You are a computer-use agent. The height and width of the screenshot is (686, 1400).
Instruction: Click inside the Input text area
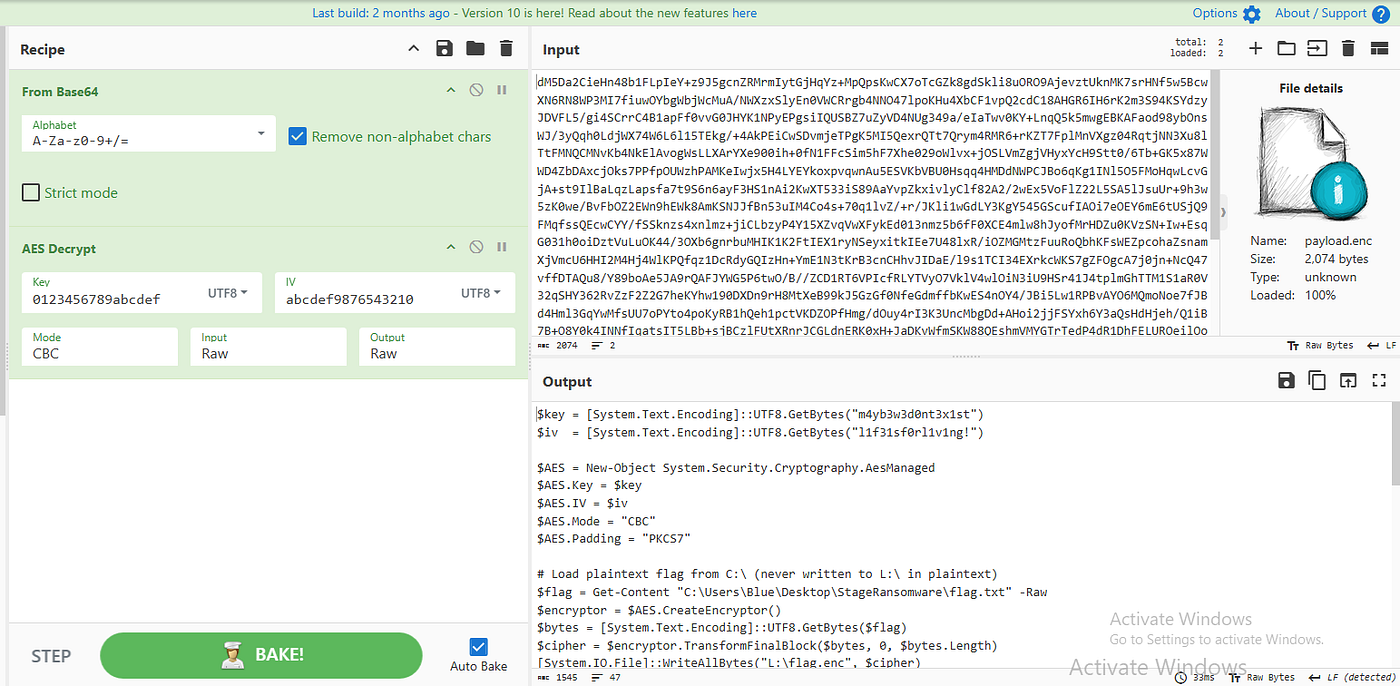[873, 205]
